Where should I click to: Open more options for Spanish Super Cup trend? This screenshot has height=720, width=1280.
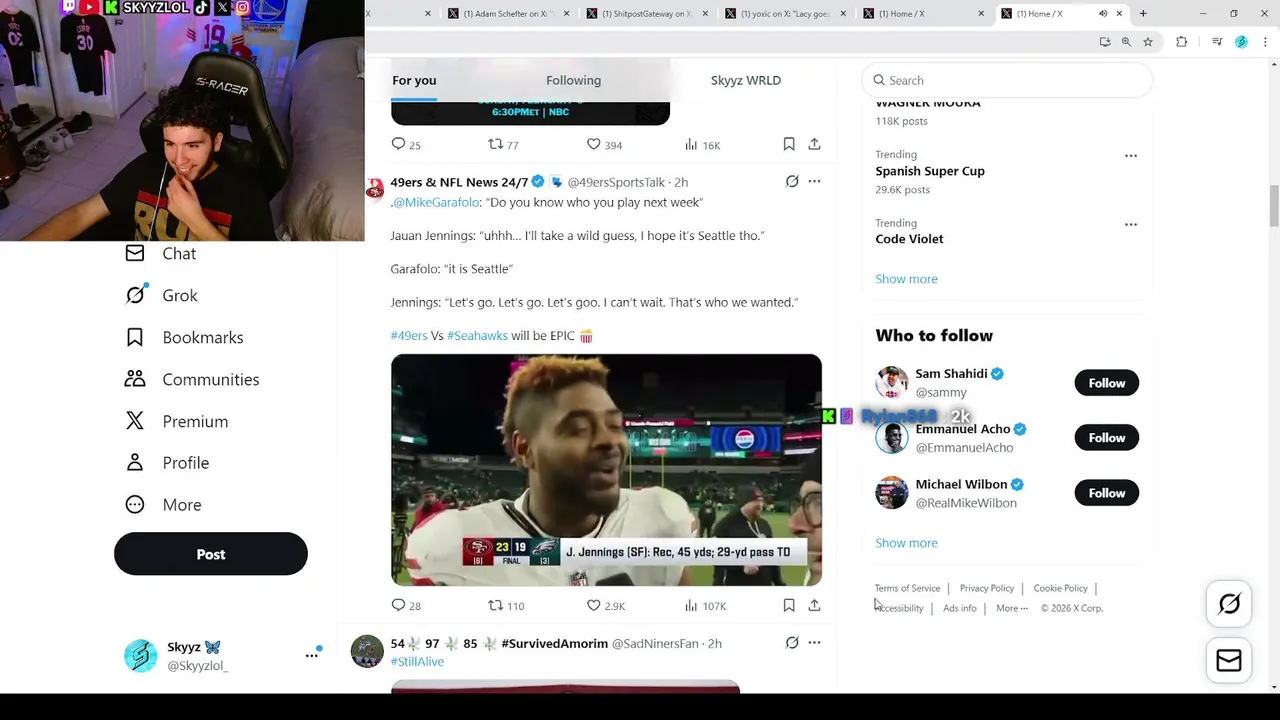1131,156
